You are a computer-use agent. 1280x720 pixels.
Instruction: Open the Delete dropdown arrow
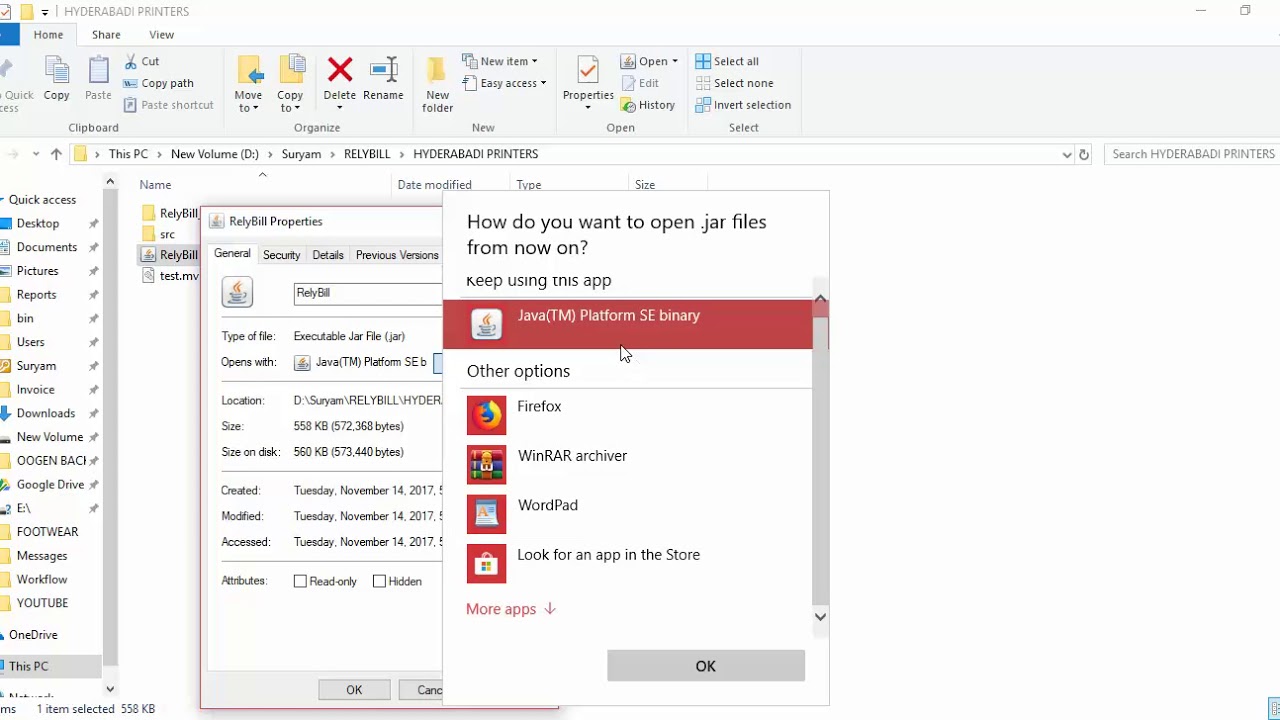[x=340, y=108]
